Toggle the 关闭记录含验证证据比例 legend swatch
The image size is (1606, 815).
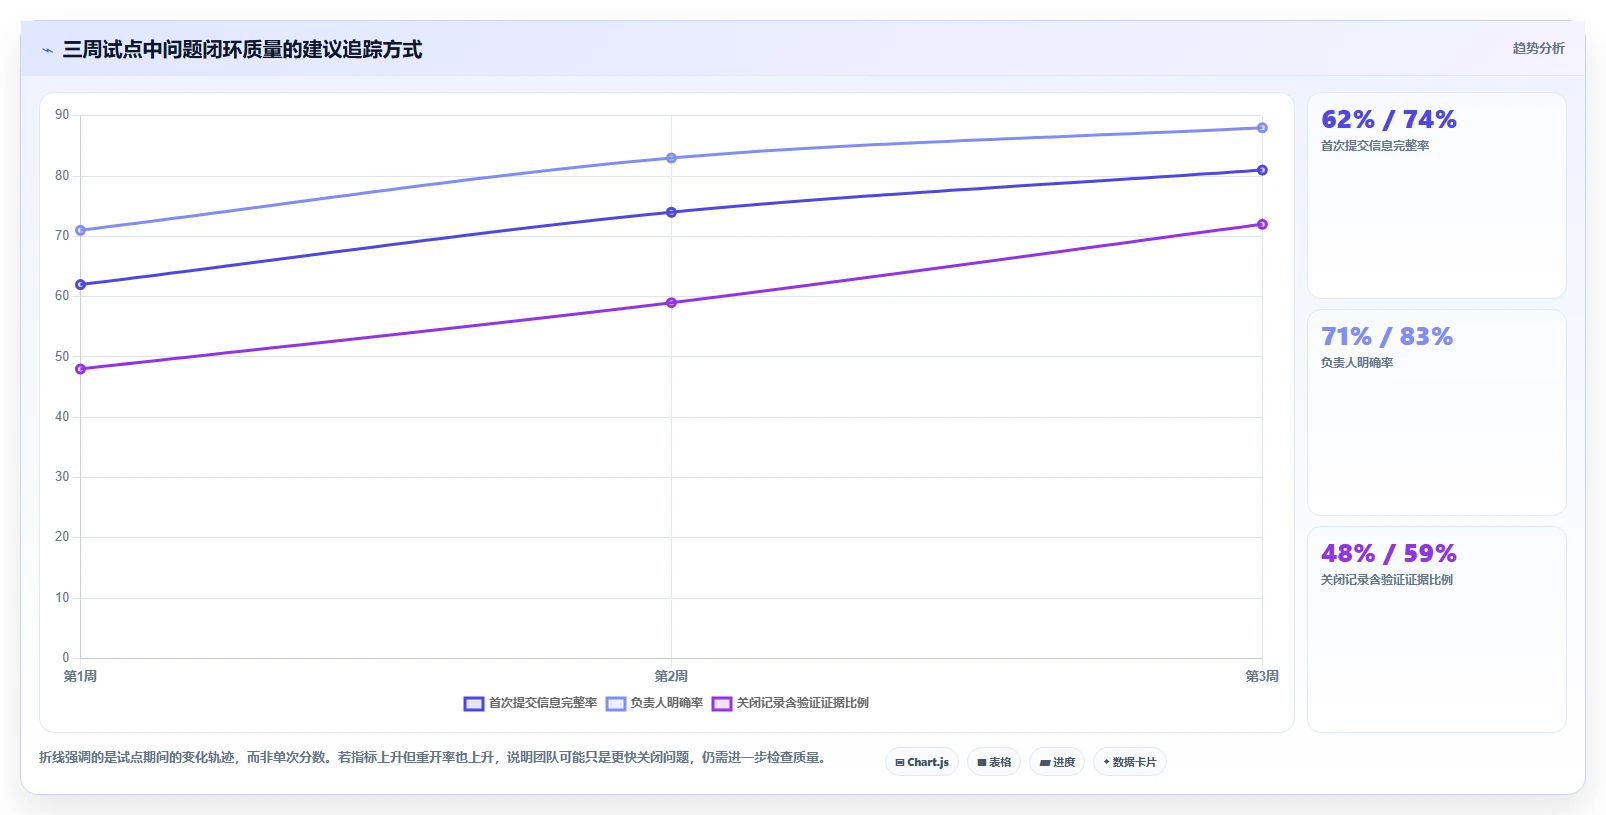click(722, 704)
